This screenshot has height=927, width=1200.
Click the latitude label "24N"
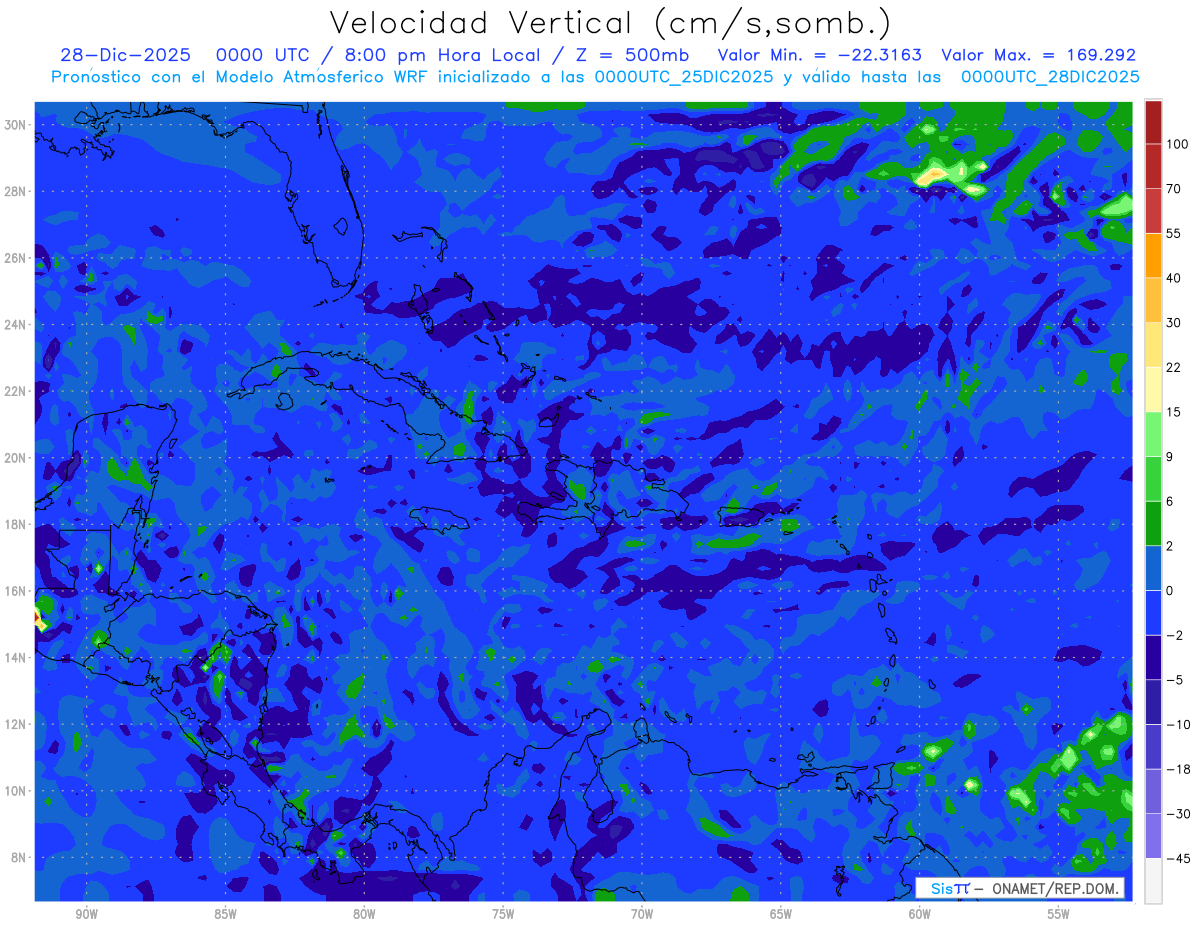16,324
